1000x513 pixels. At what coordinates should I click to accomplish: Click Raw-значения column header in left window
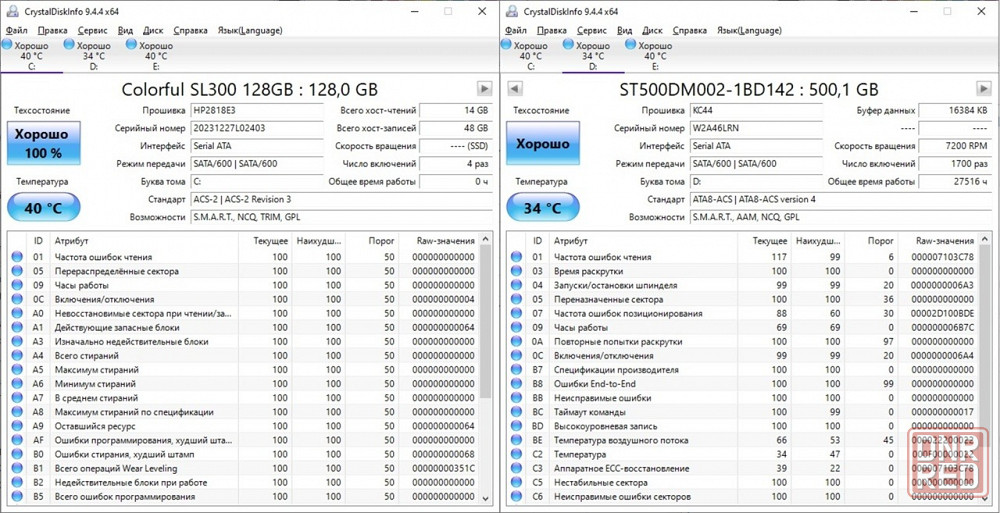(438, 241)
